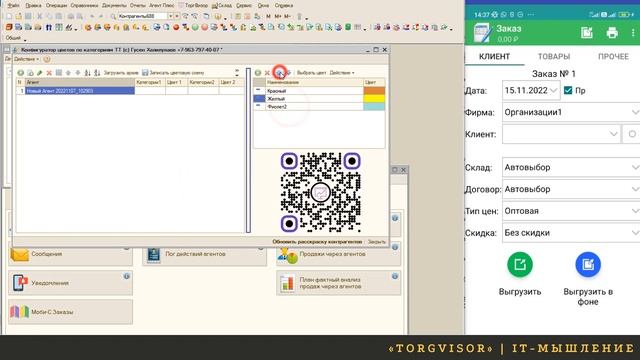Tap the blue Выгрузить в фоне button
The height and width of the screenshot is (360, 640).
tap(588, 264)
